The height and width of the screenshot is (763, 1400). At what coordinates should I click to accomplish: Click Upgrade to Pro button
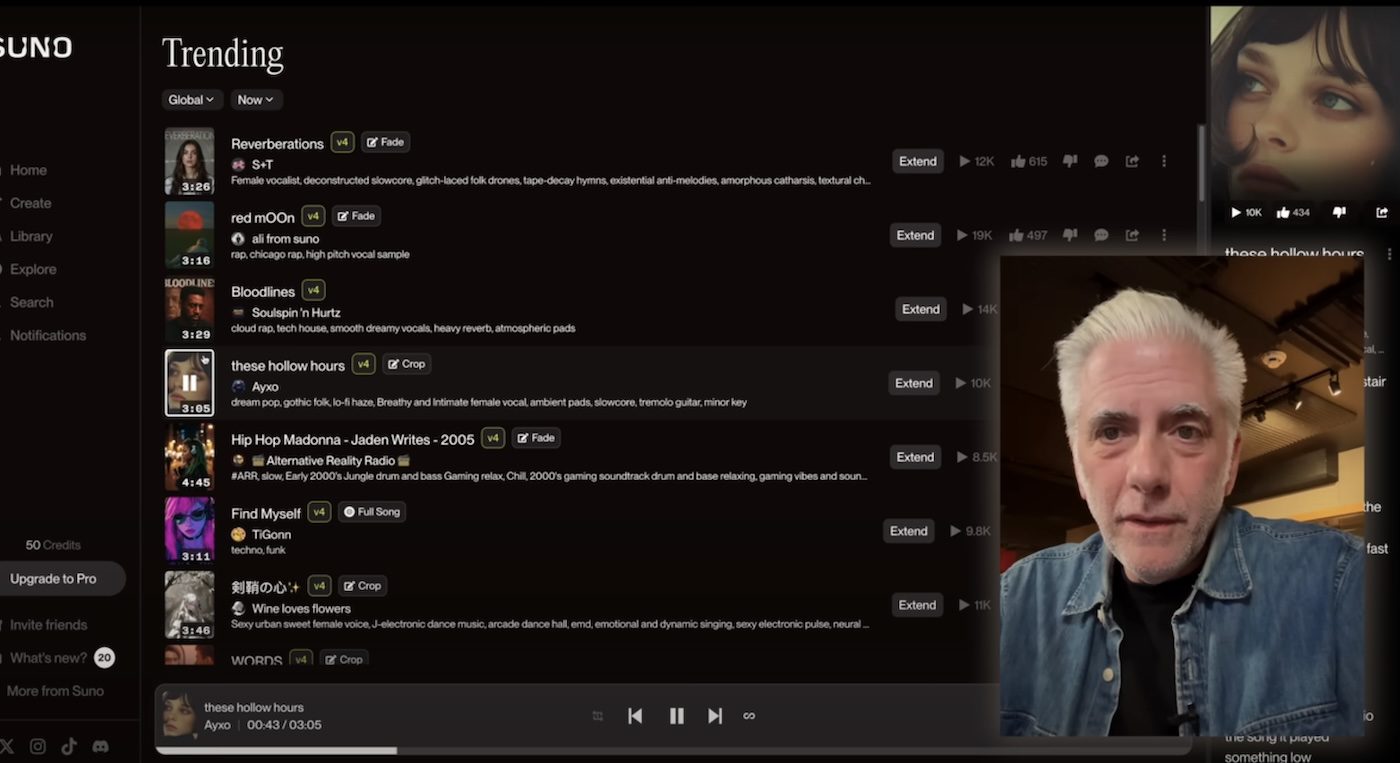coord(54,578)
